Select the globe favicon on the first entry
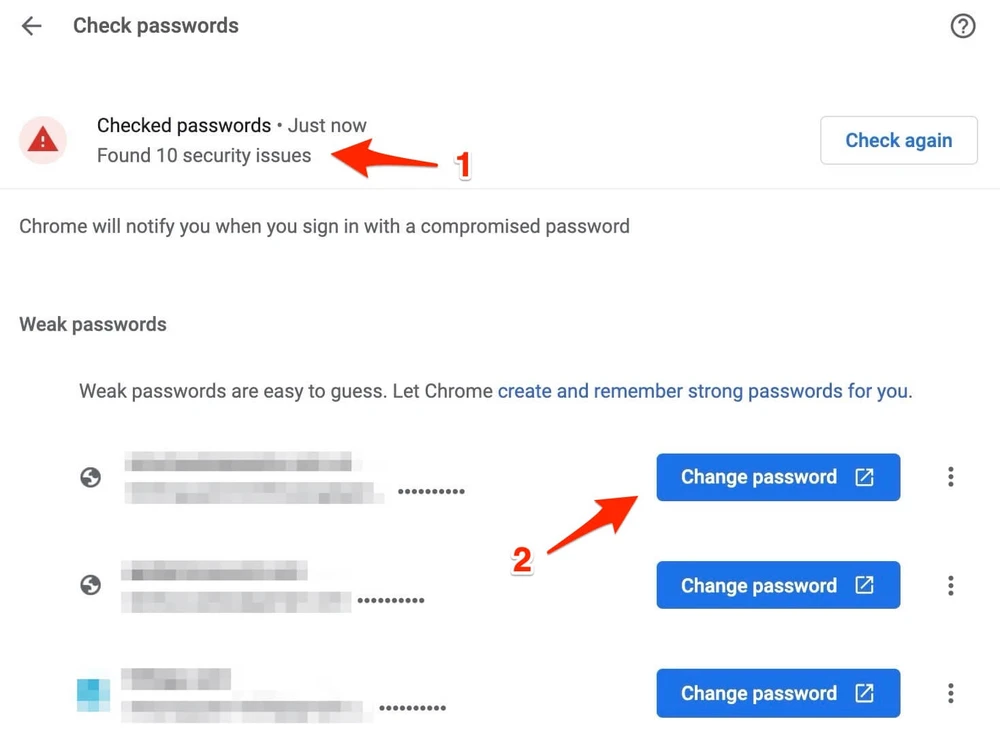The width and height of the screenshot is (1000, 745). (91, 478)
